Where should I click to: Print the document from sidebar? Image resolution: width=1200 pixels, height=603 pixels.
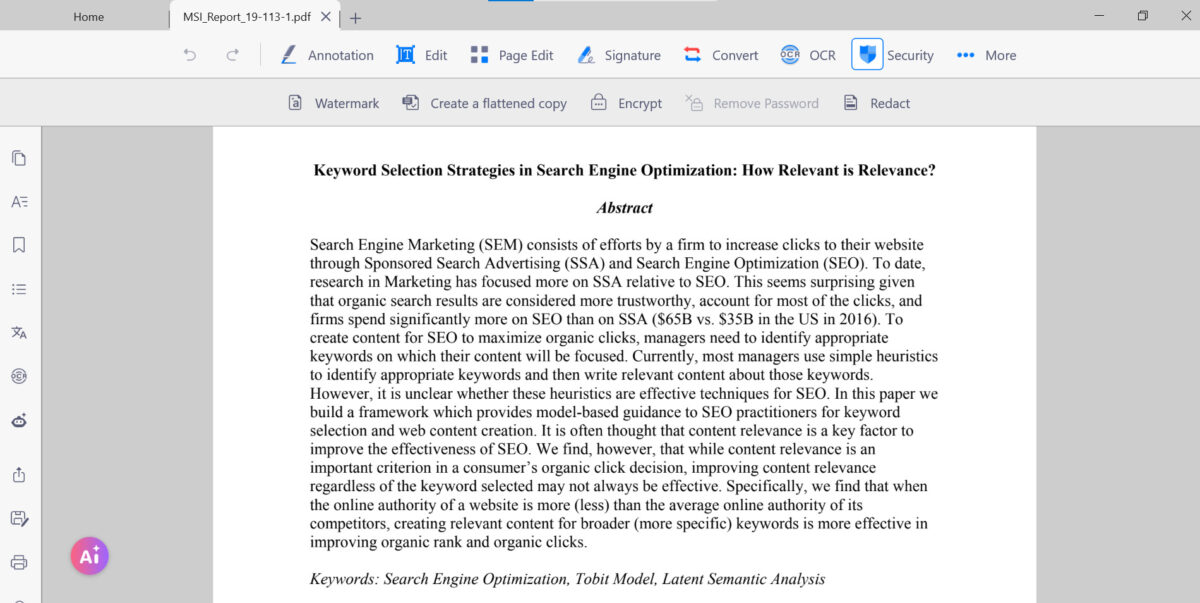(x=19, y=561)
